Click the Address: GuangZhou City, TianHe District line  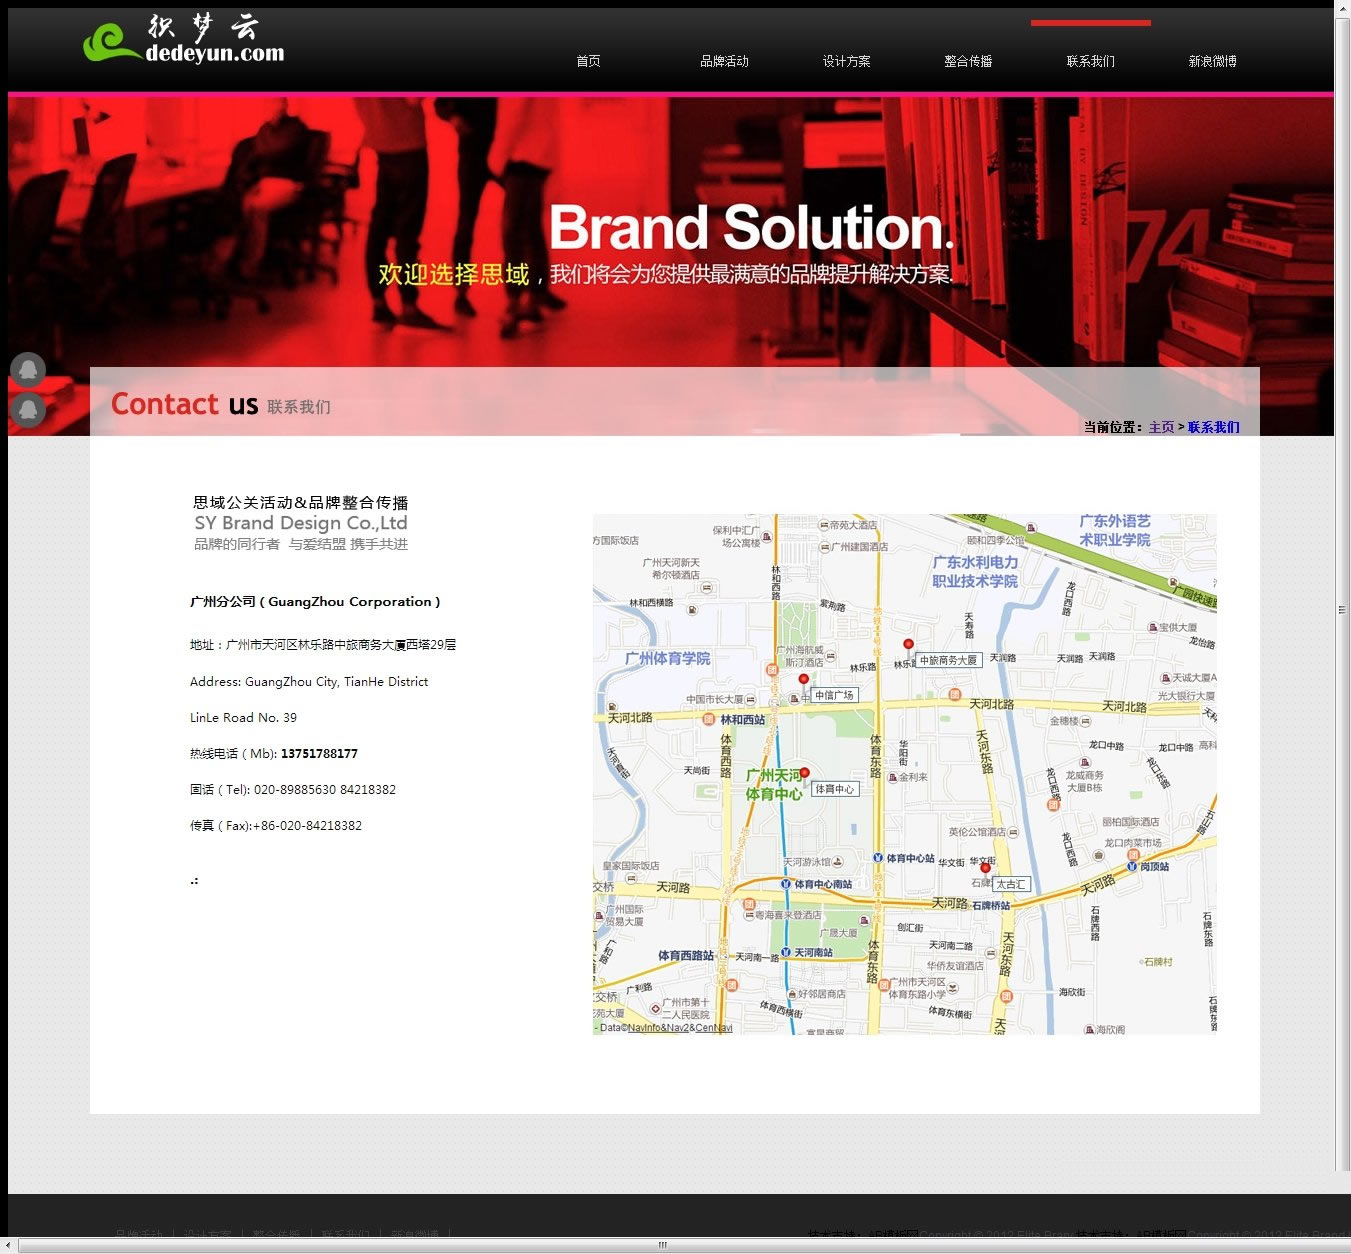coord(309,682)
